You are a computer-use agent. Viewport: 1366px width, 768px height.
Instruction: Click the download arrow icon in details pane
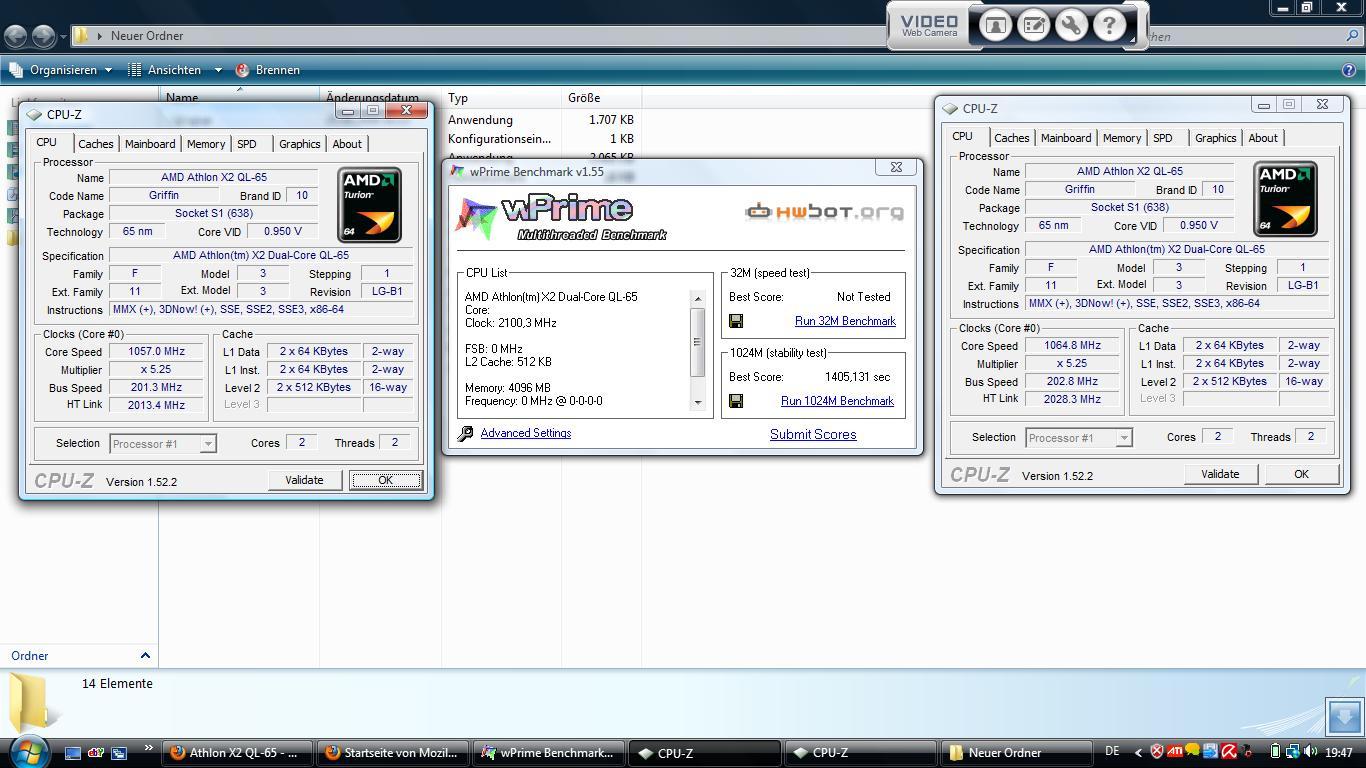point(1344,716)
